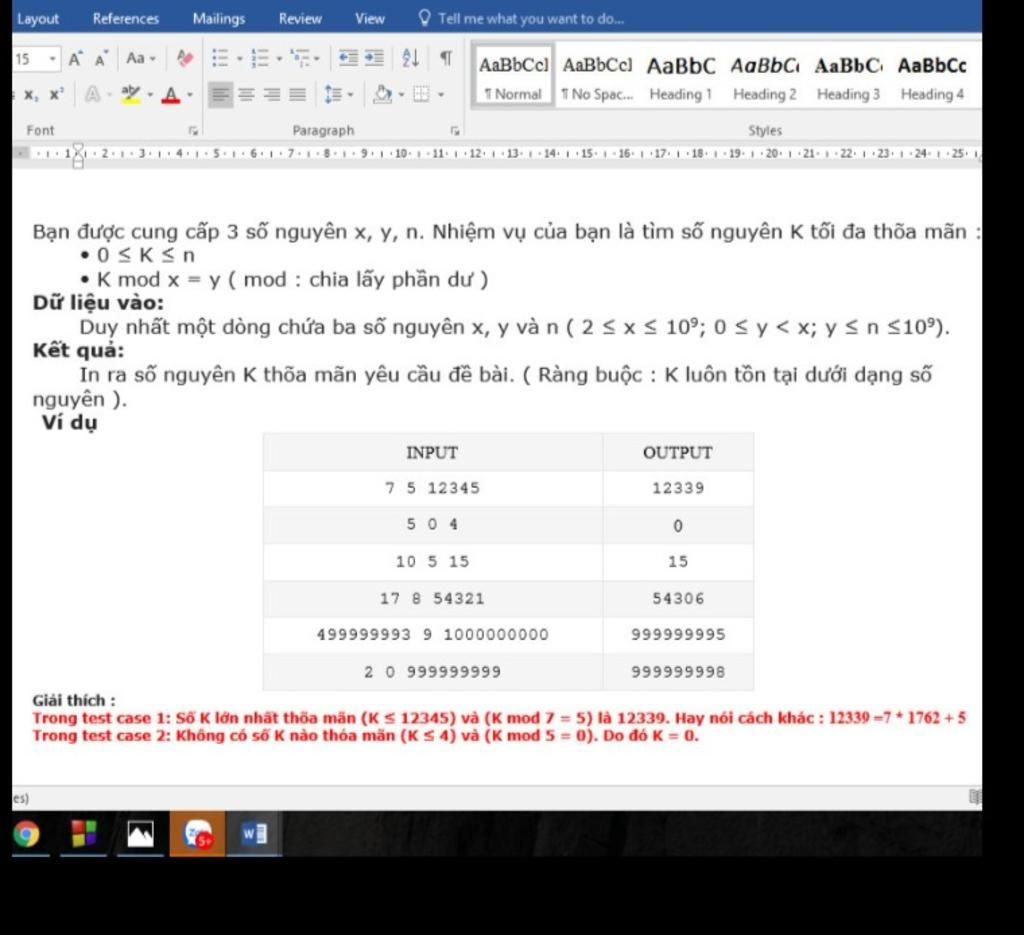Image resolution: width=1024 pixels, height=935 pixels.
Task: Apply the Heading 1 style
Action: (x=681, y=76)
